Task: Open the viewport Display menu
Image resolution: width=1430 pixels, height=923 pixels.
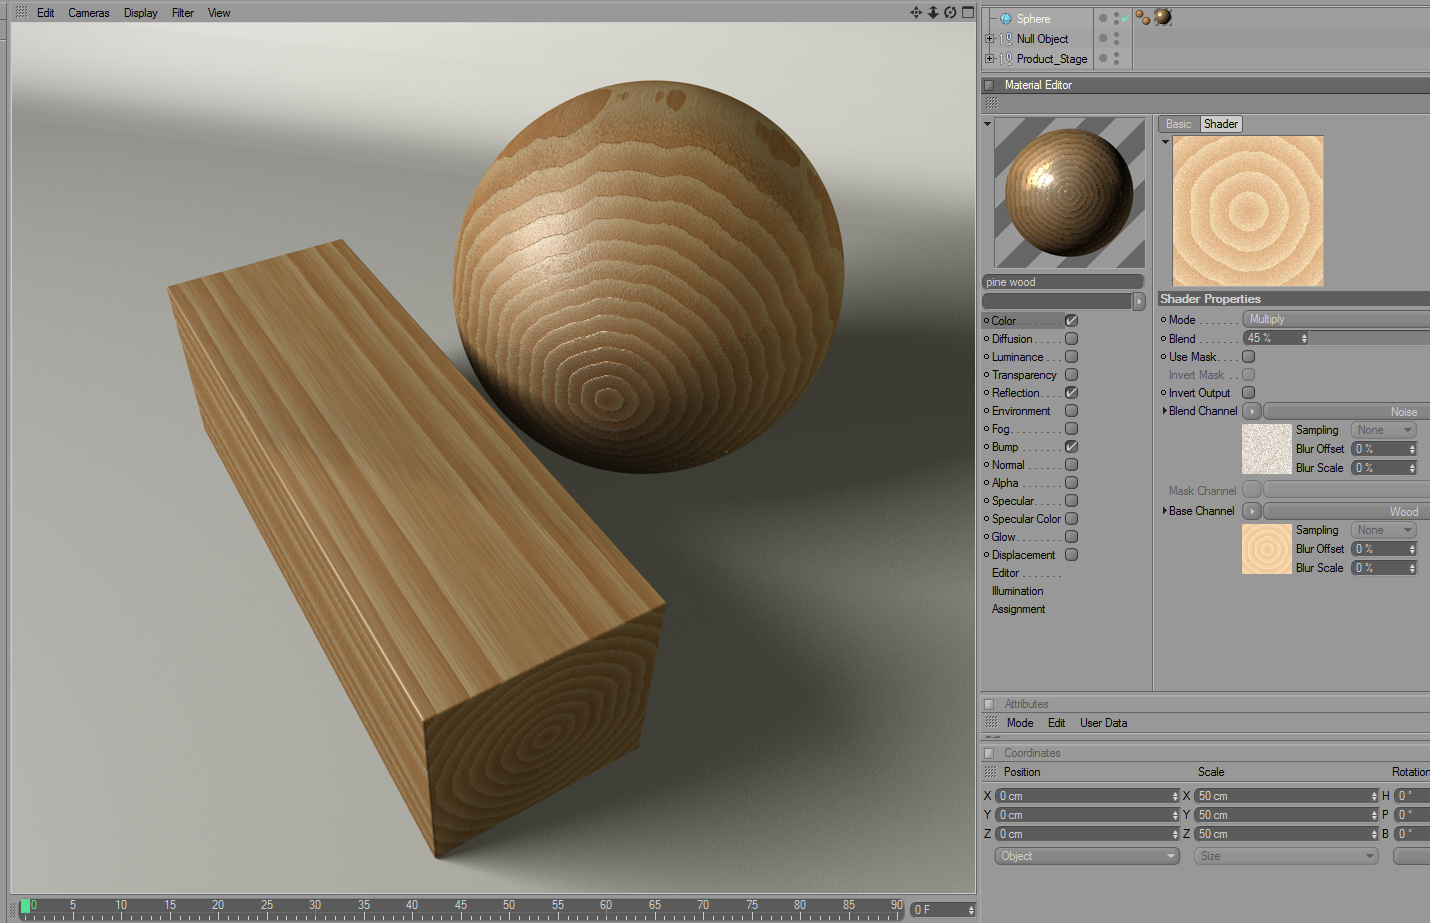Action: point(141,13)
